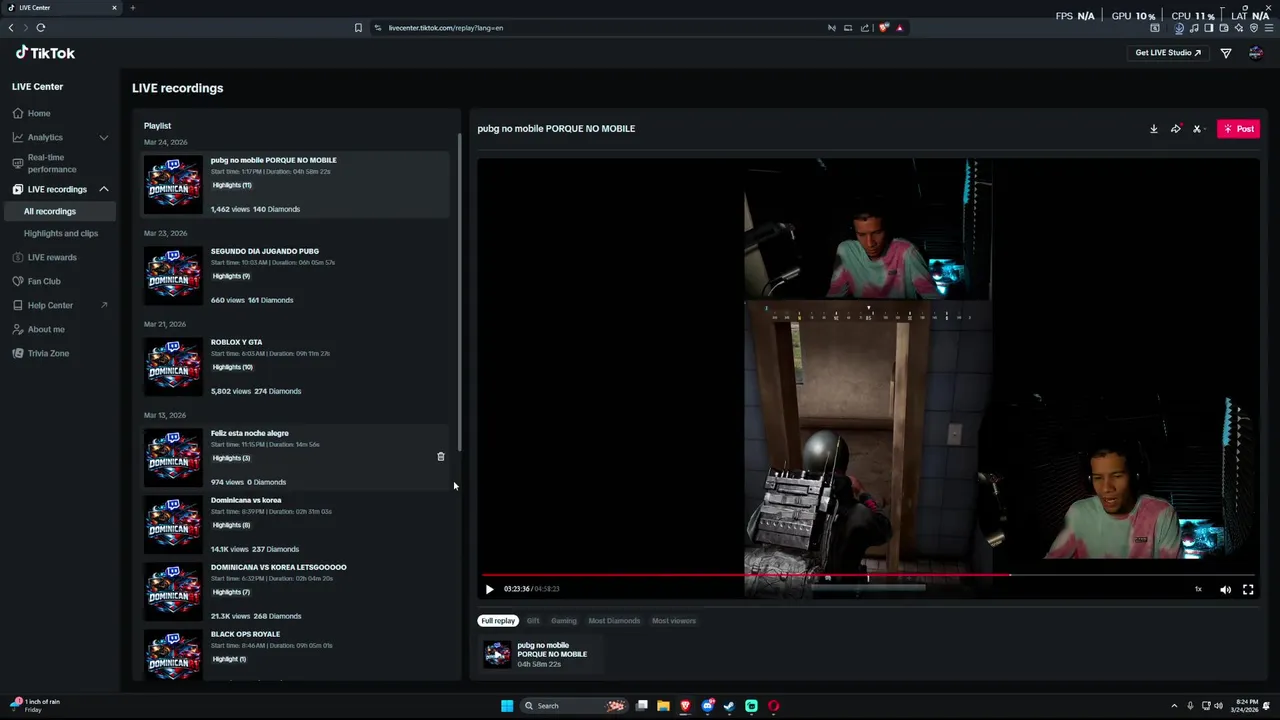This screenshot has height=720, width=1280.
Task: Mute the replay volume
Action: (1225, 589)
